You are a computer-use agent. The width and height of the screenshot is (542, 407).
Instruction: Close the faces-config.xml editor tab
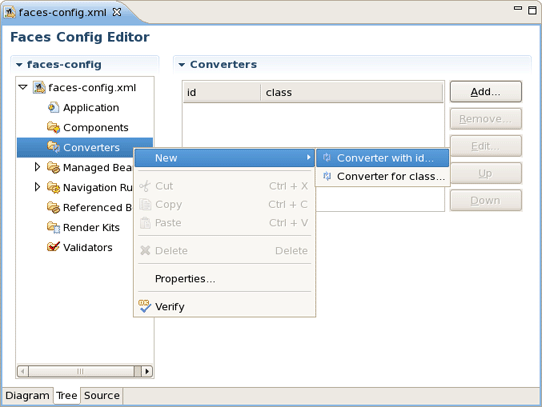pos(117,12)
